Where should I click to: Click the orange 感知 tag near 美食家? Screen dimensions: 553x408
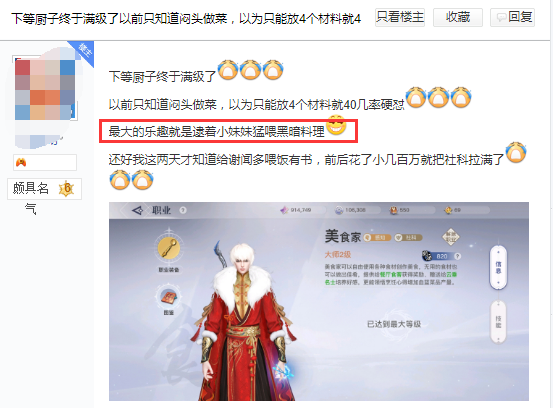tap(377, 238)
